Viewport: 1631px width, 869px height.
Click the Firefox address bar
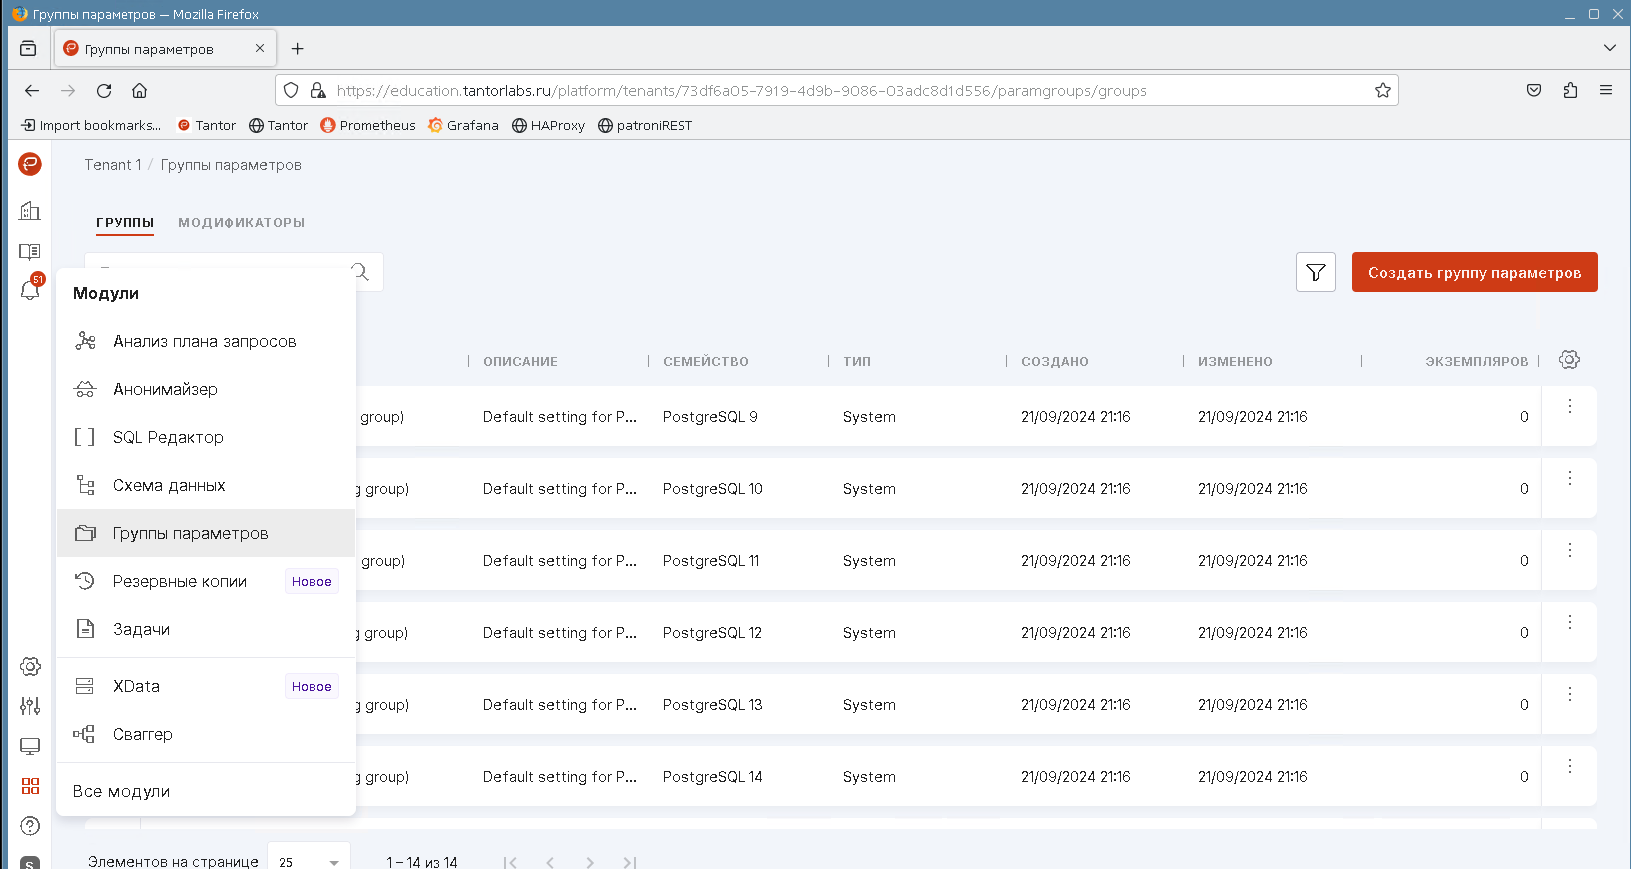740,91
